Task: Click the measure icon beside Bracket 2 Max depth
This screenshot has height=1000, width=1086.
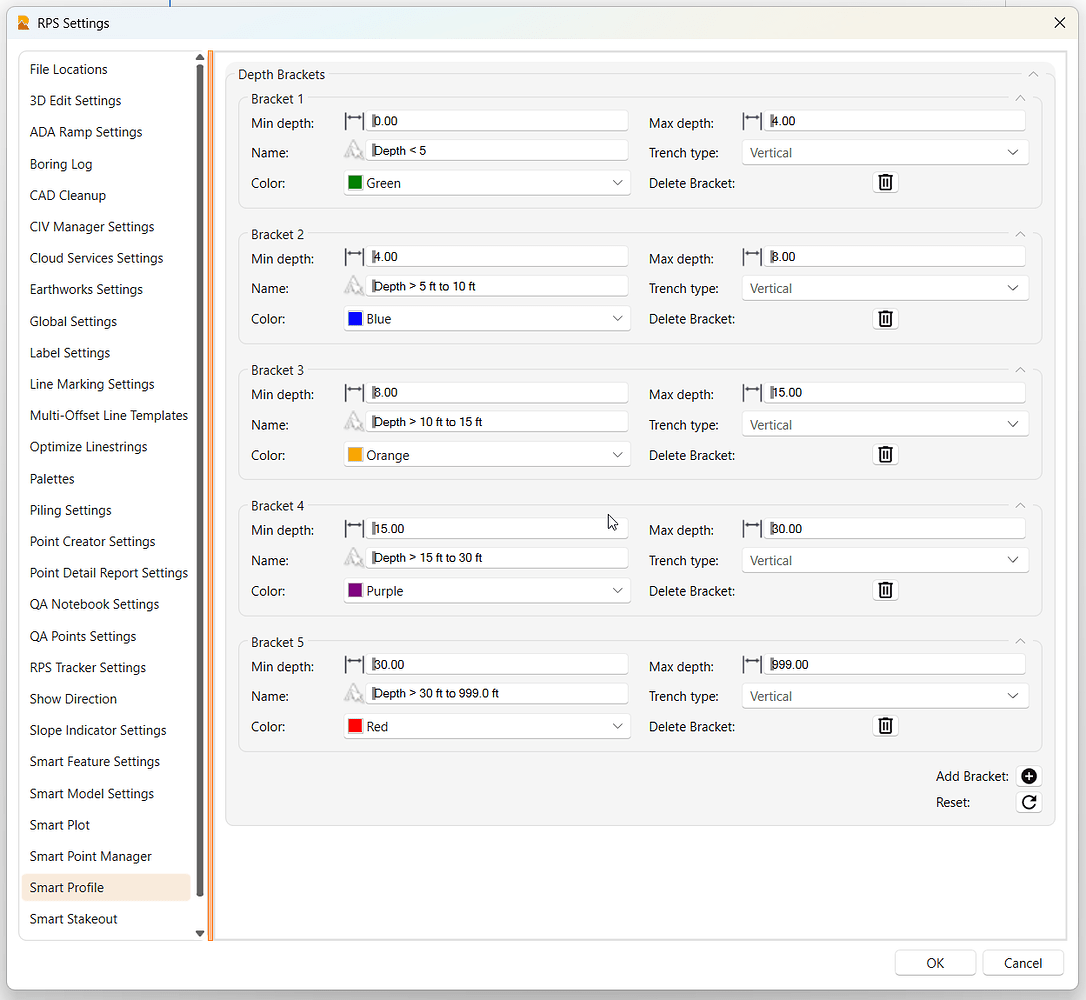Action: pos(751,257)
